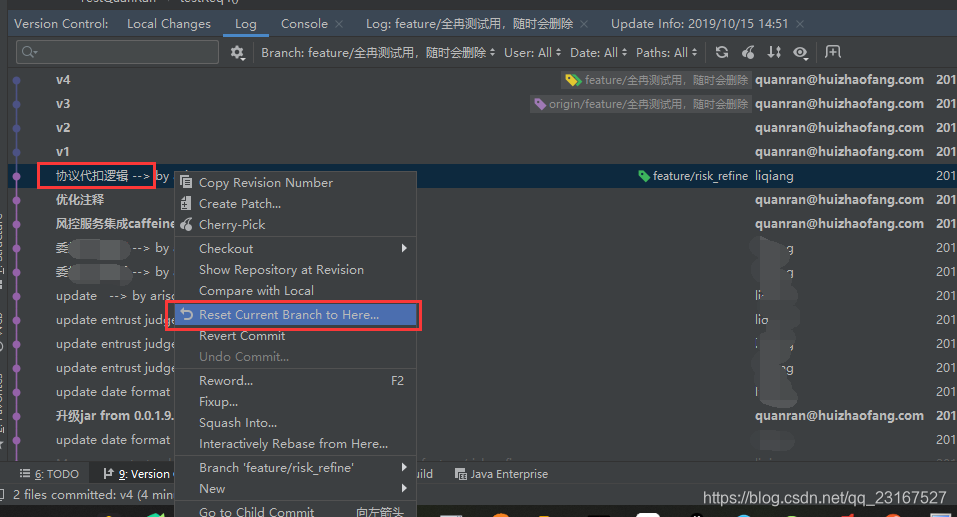957x517 pixels.
Task: Select the v3 commit row
Action: [482, 104]
